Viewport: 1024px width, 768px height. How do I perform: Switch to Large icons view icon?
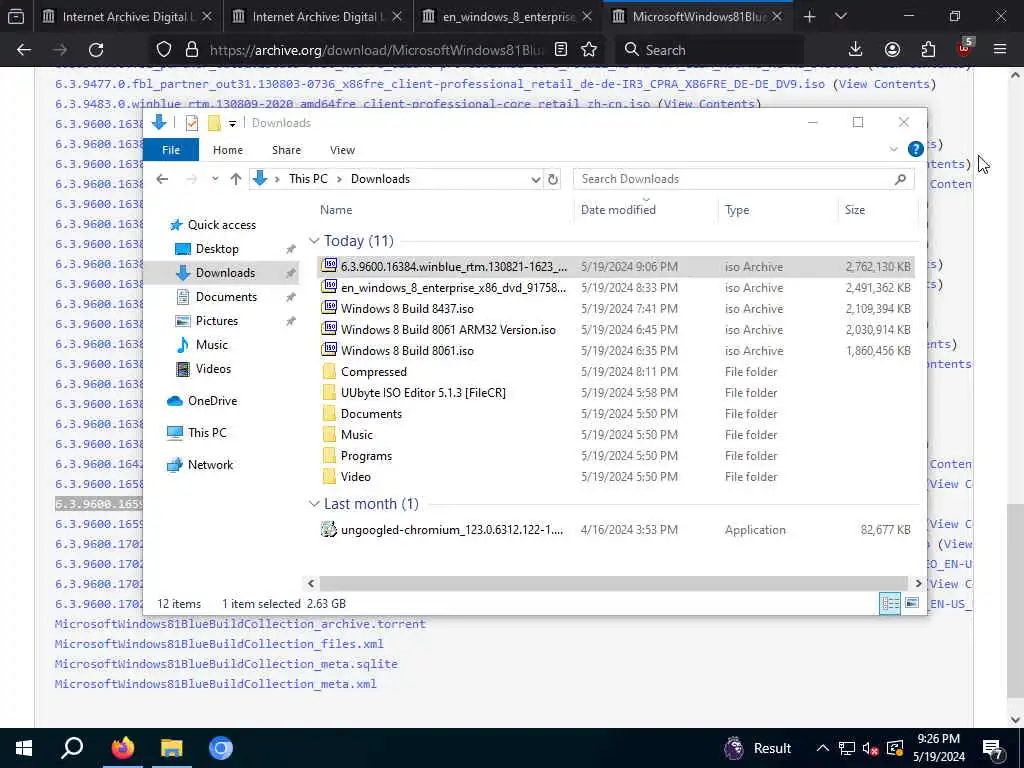point(912,603)
